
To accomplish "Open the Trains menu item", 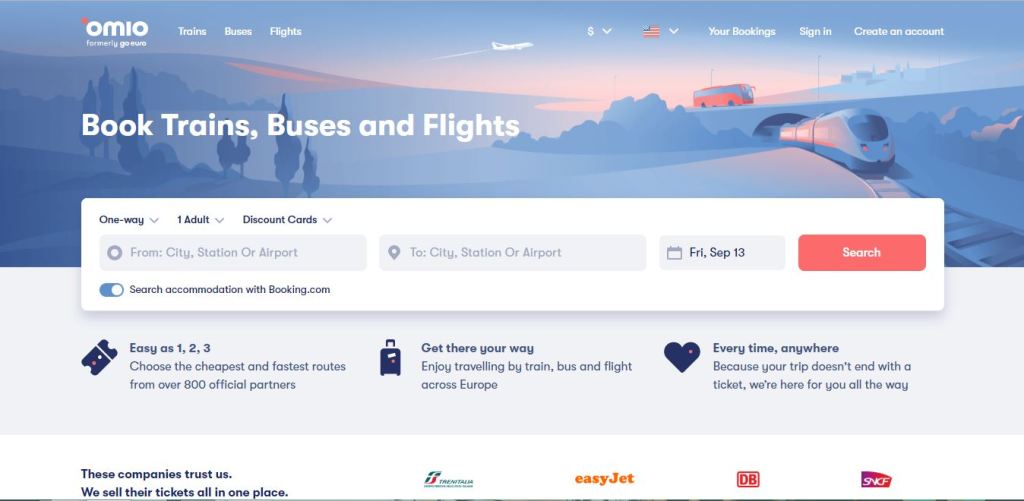I will (x=192, y=31).
